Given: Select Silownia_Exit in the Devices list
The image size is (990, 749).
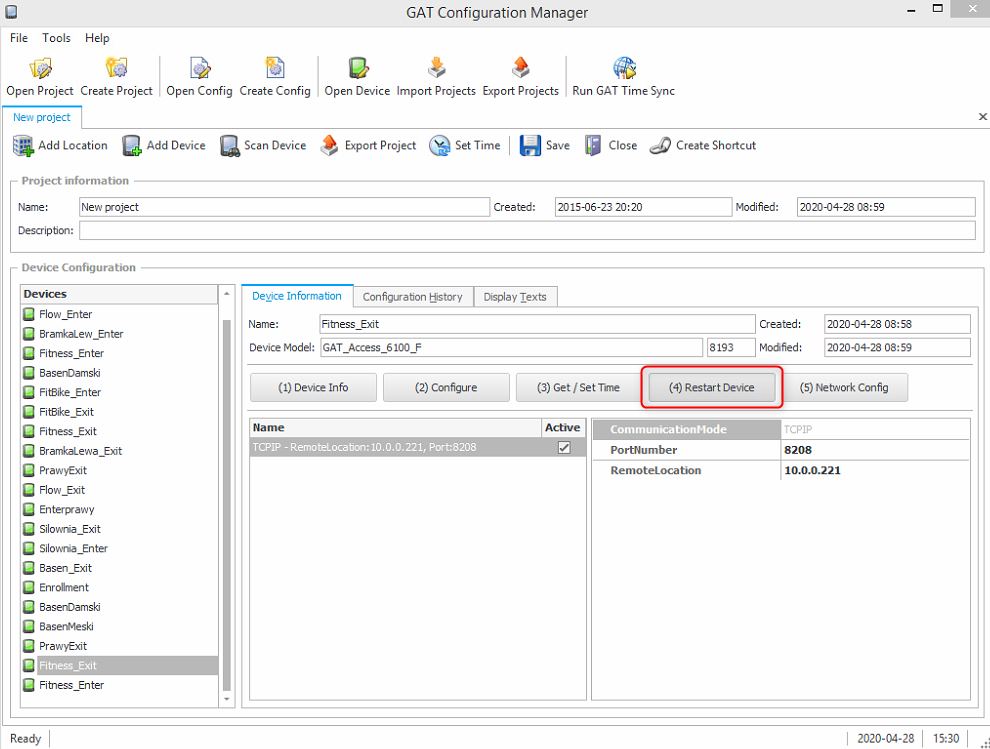Looking at the screenshot, I should [x=69, y=529].
